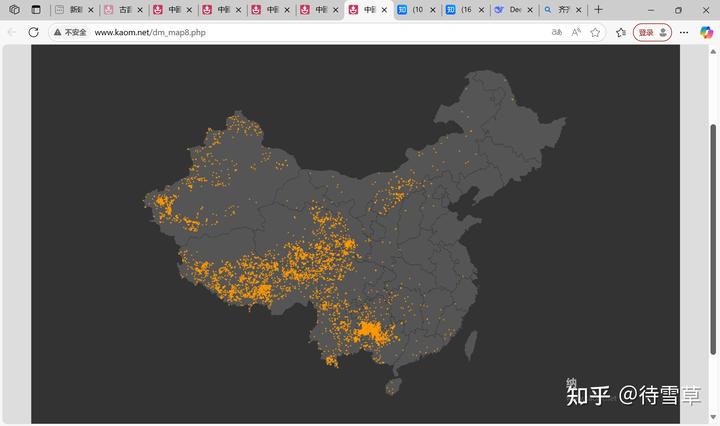This screenshot has width=720, height=426.
Task: Open the Edge workspaces icon
Action: click(x=14, y=9)
